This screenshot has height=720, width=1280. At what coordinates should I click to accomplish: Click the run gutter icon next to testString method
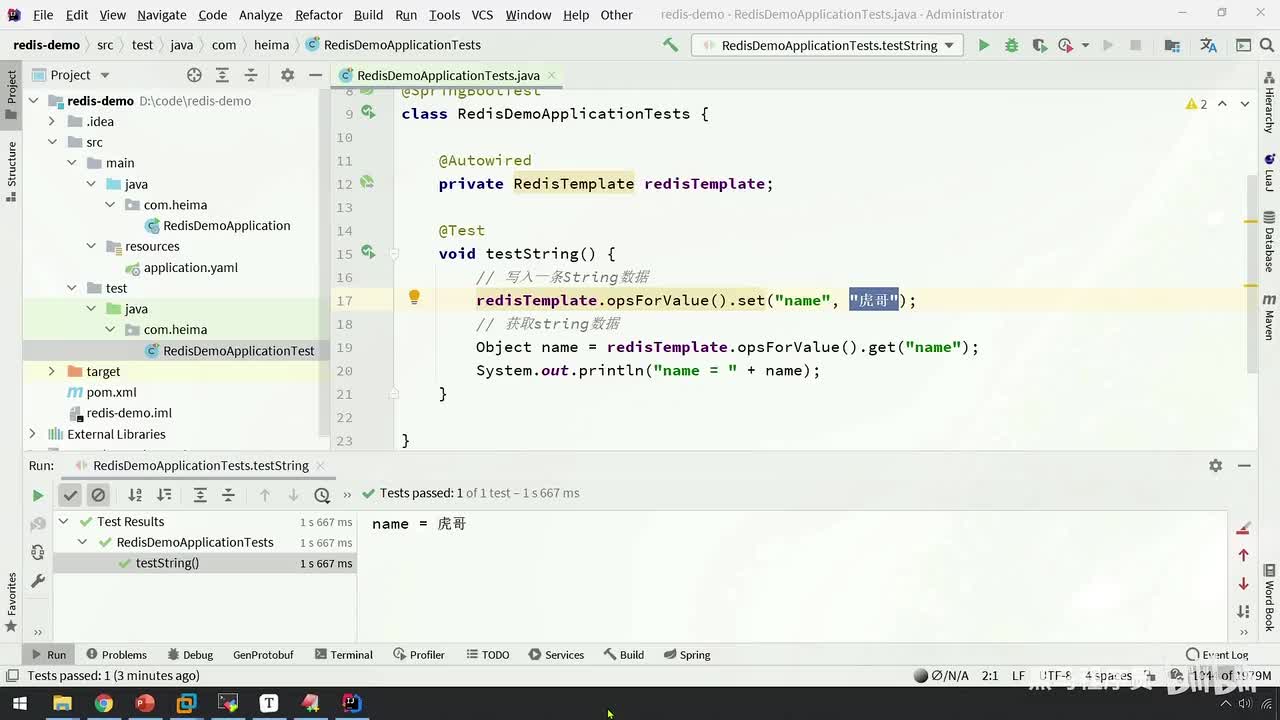[368, 253]
